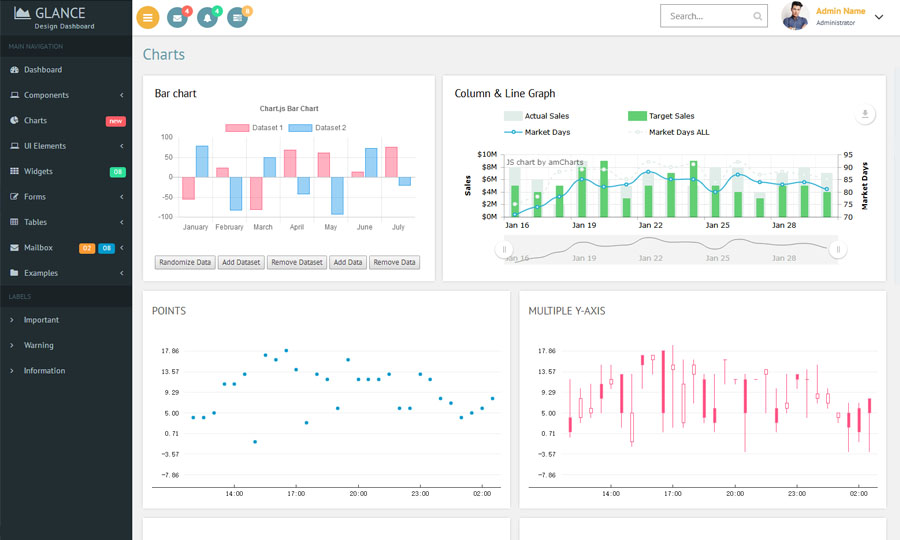This screenshot has height=540, width=900.
Task: Click the admin profile avatar picture
Action: 795,16
